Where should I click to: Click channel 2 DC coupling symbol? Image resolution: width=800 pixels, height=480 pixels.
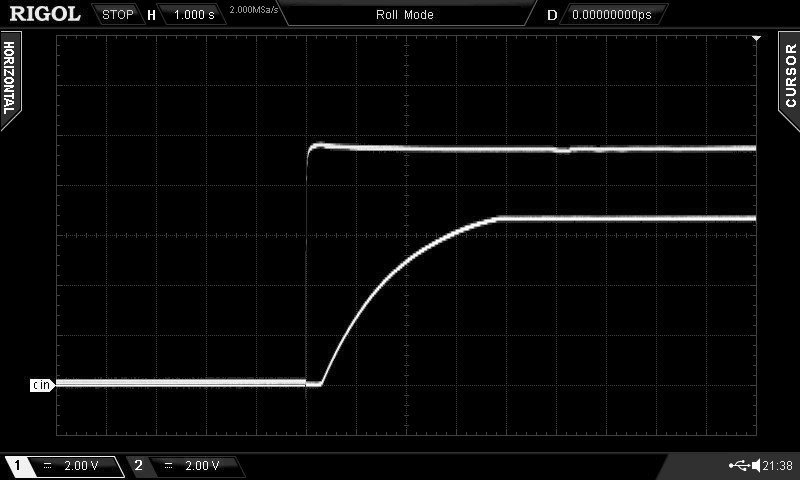[168, 465]
